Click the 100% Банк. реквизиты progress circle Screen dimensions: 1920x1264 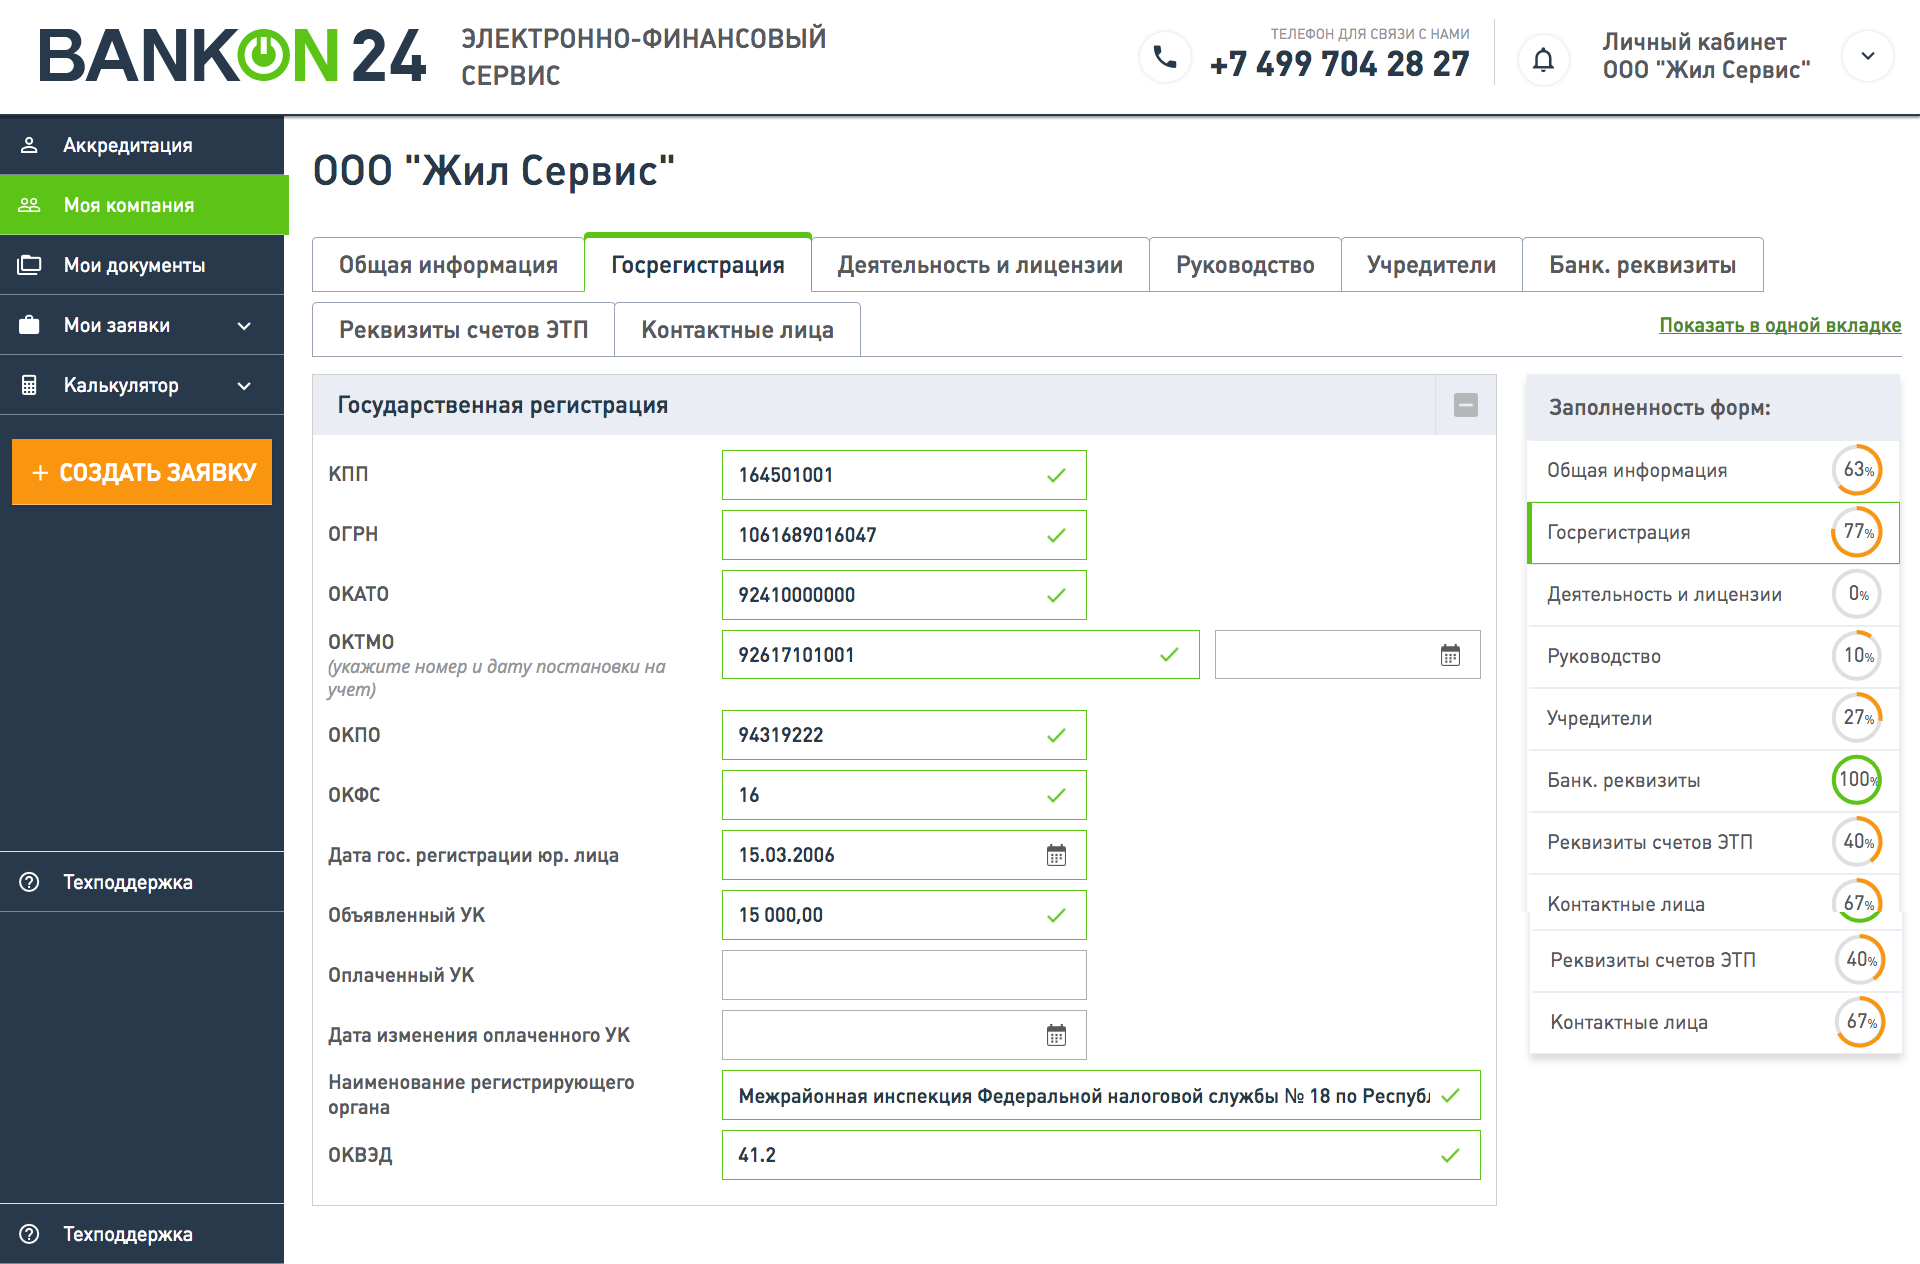[x=1856, y=780]
